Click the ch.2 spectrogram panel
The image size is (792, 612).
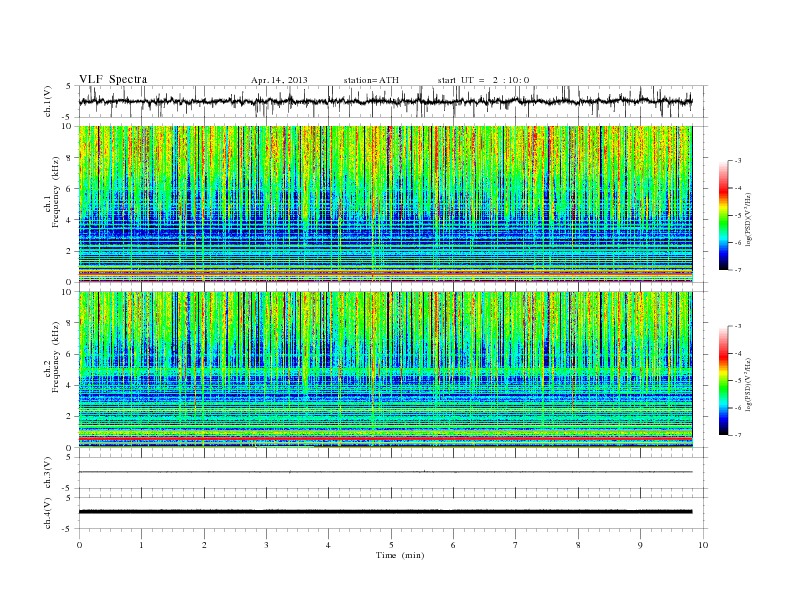(x=385, y=370)
